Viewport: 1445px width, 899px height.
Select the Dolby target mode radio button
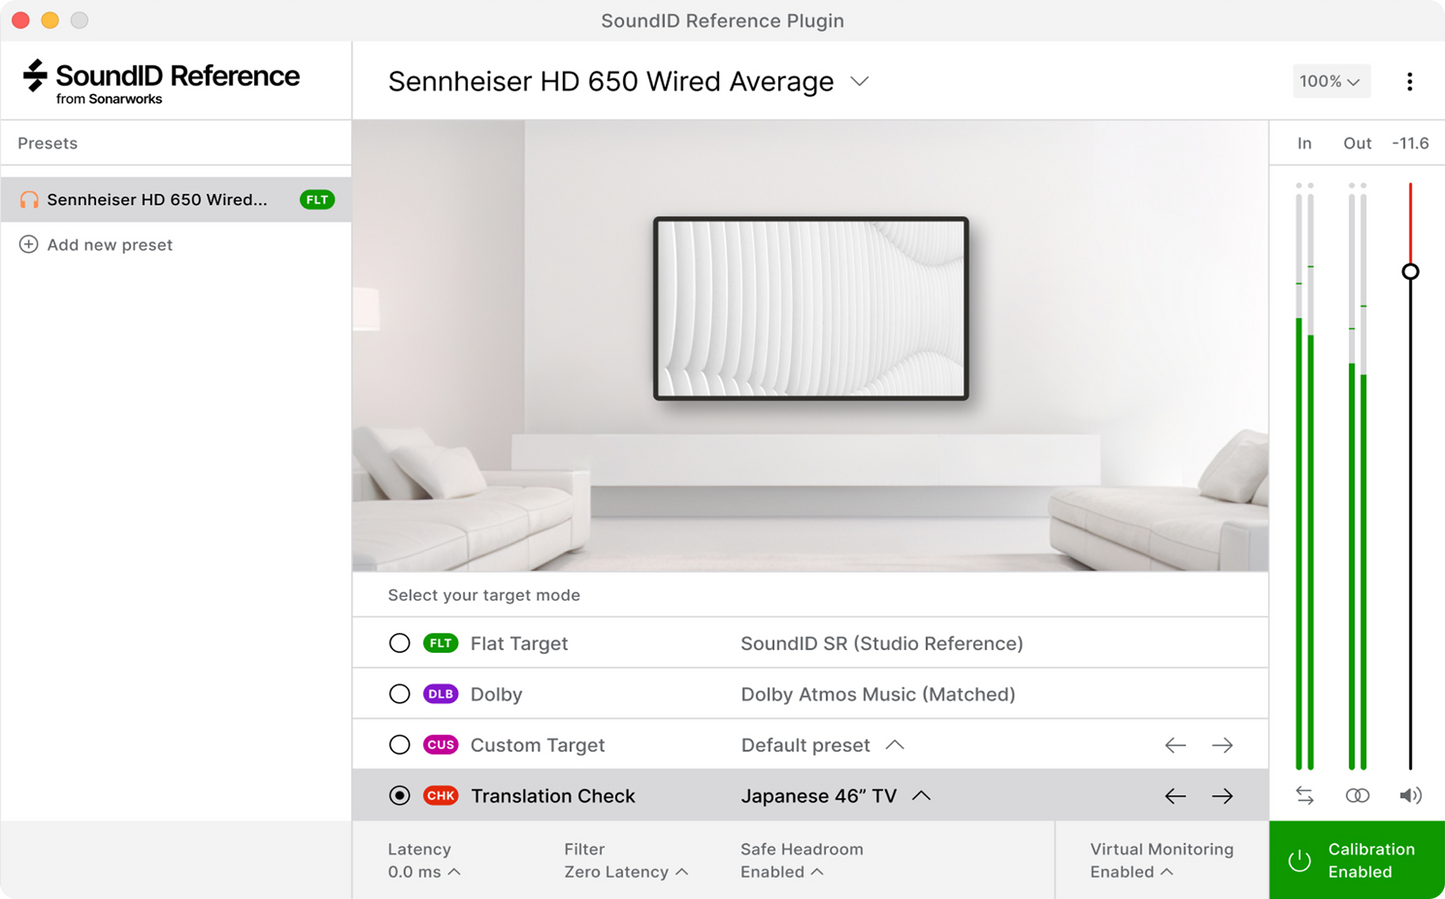point(399,694)
